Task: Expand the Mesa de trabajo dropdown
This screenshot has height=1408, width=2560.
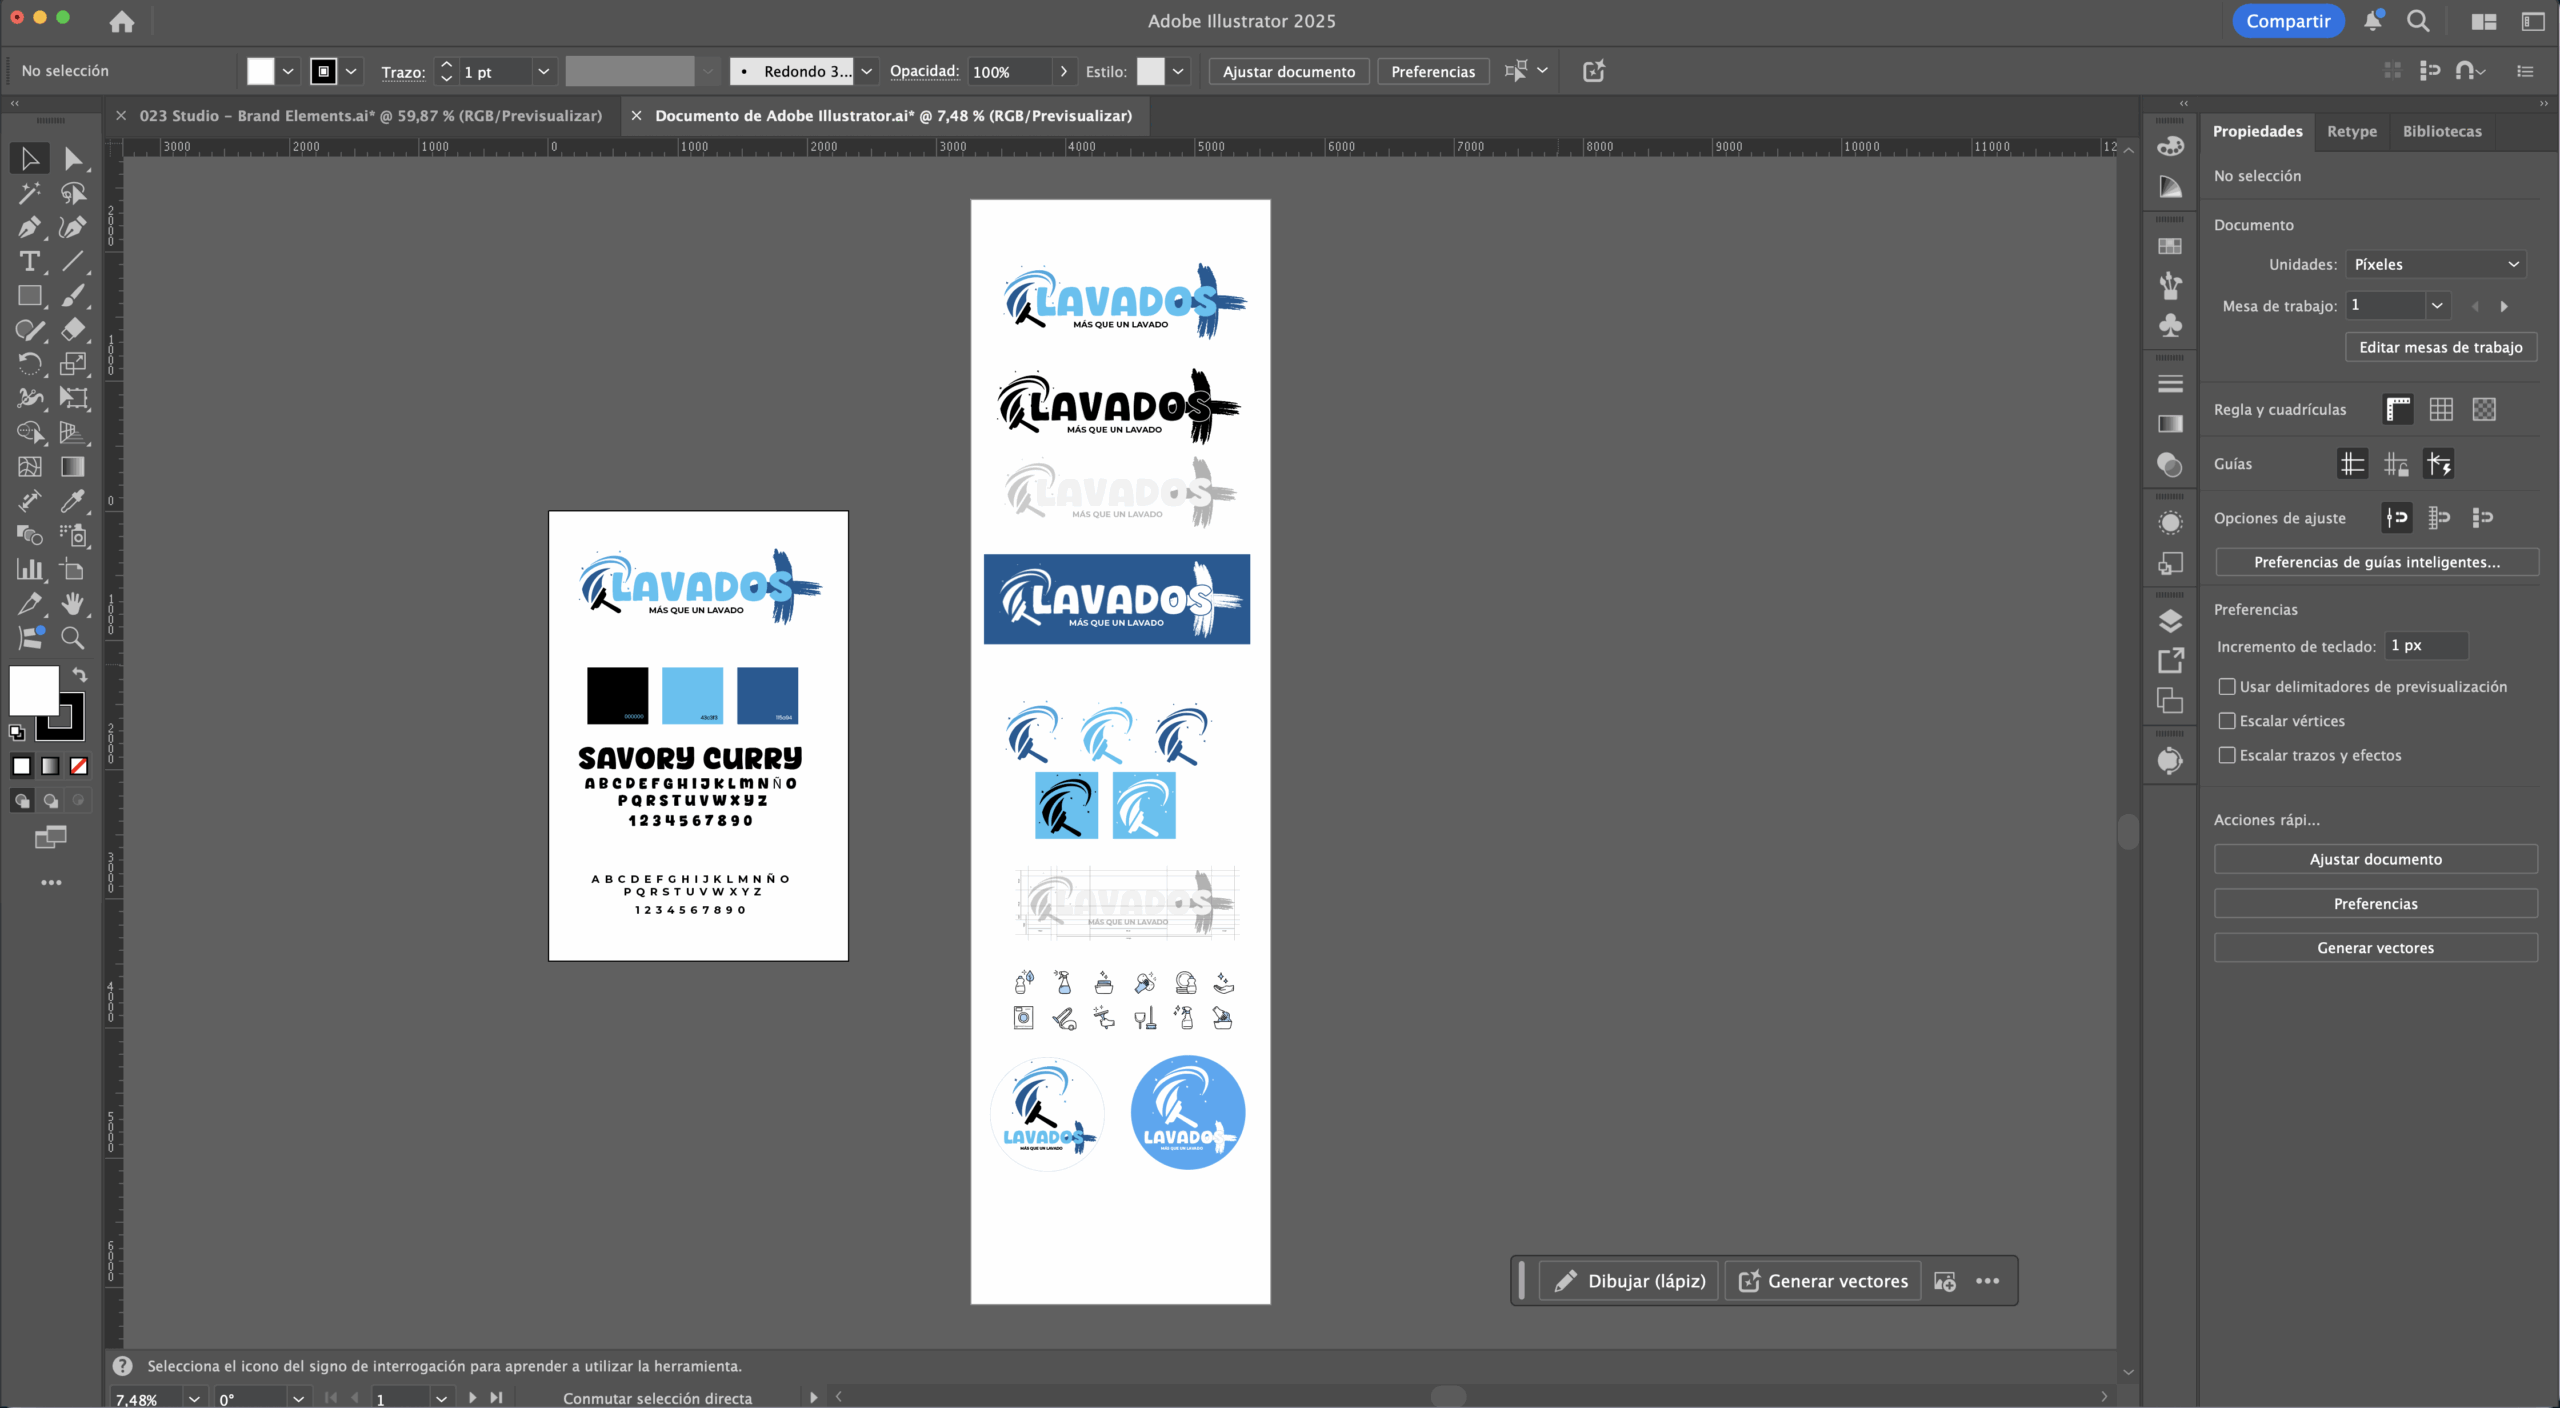Action: click(x=2437, y=306)
